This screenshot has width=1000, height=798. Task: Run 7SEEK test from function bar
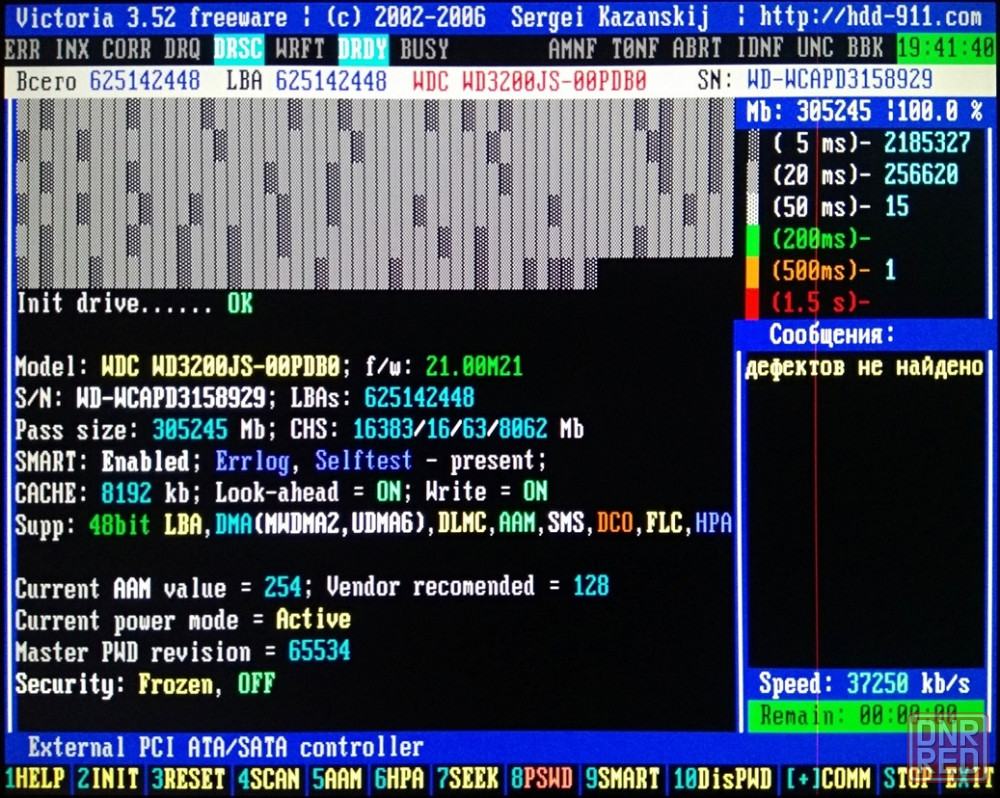pyautogui.click(x=467, y=778)
